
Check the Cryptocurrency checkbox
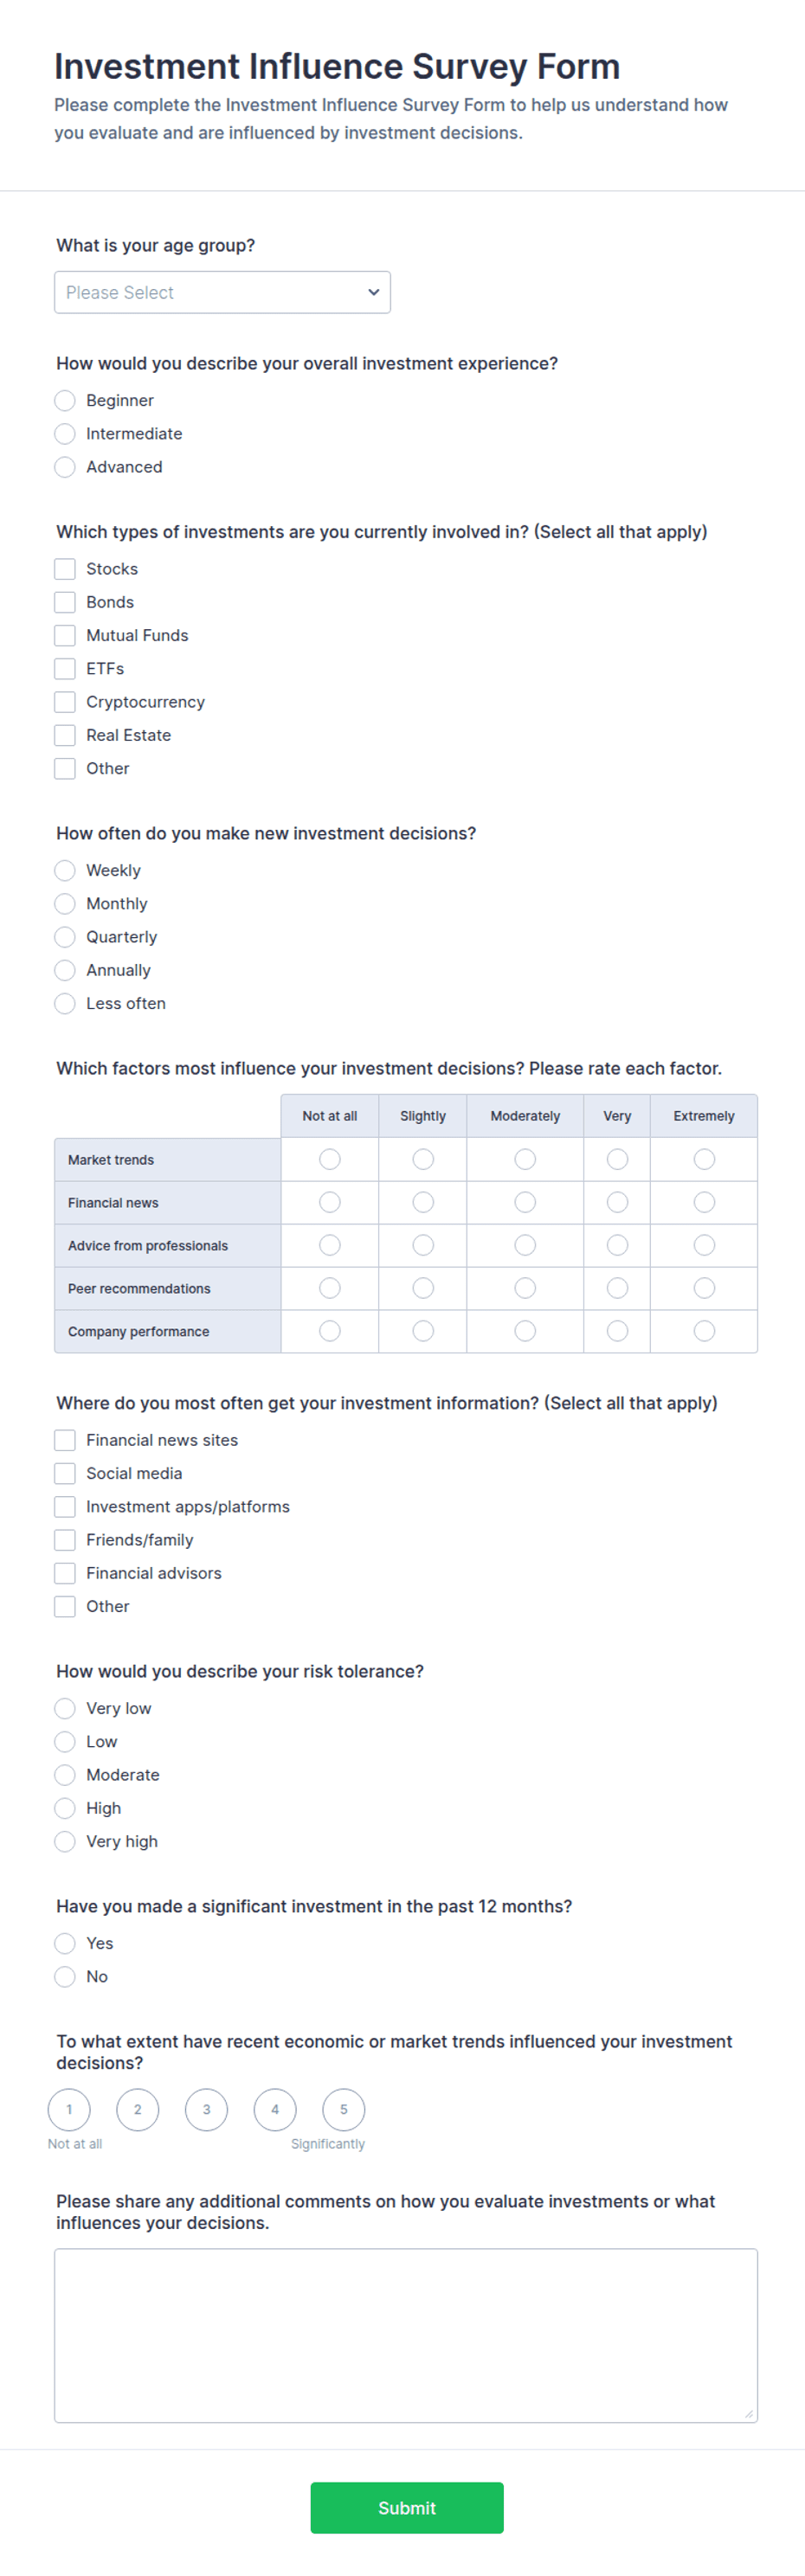[x=65, y=702]
